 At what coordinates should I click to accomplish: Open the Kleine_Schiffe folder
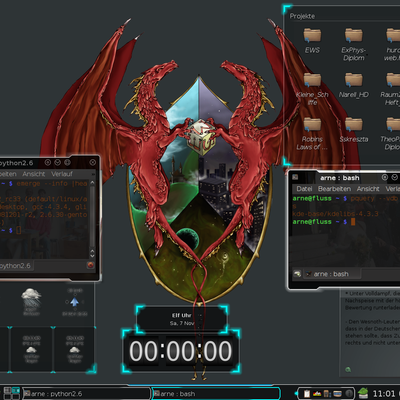[x=312, y=89]
